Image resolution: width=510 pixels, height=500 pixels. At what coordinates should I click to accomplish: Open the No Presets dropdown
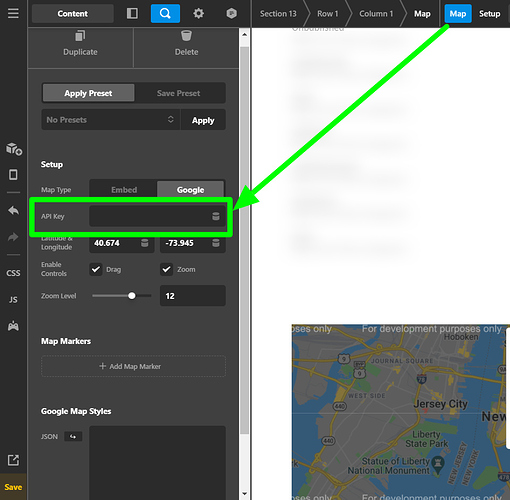(111, 120)
